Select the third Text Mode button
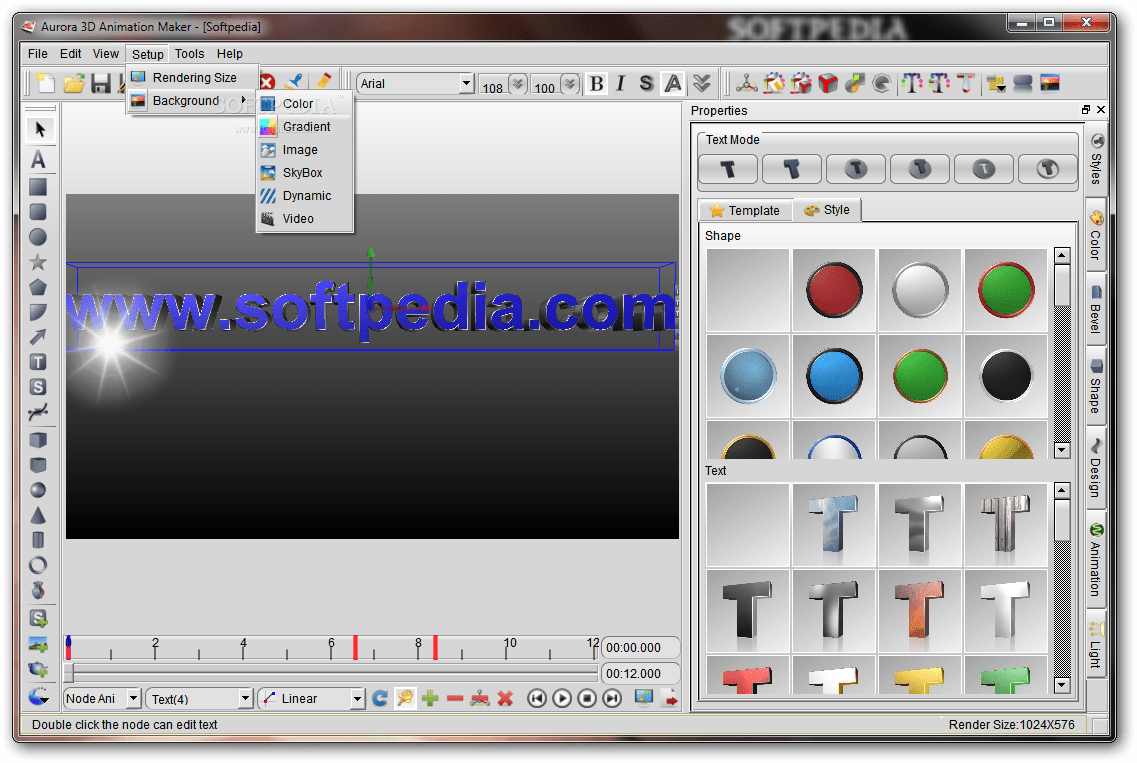The image size is (1137, 763). click(x=856, y=169)
